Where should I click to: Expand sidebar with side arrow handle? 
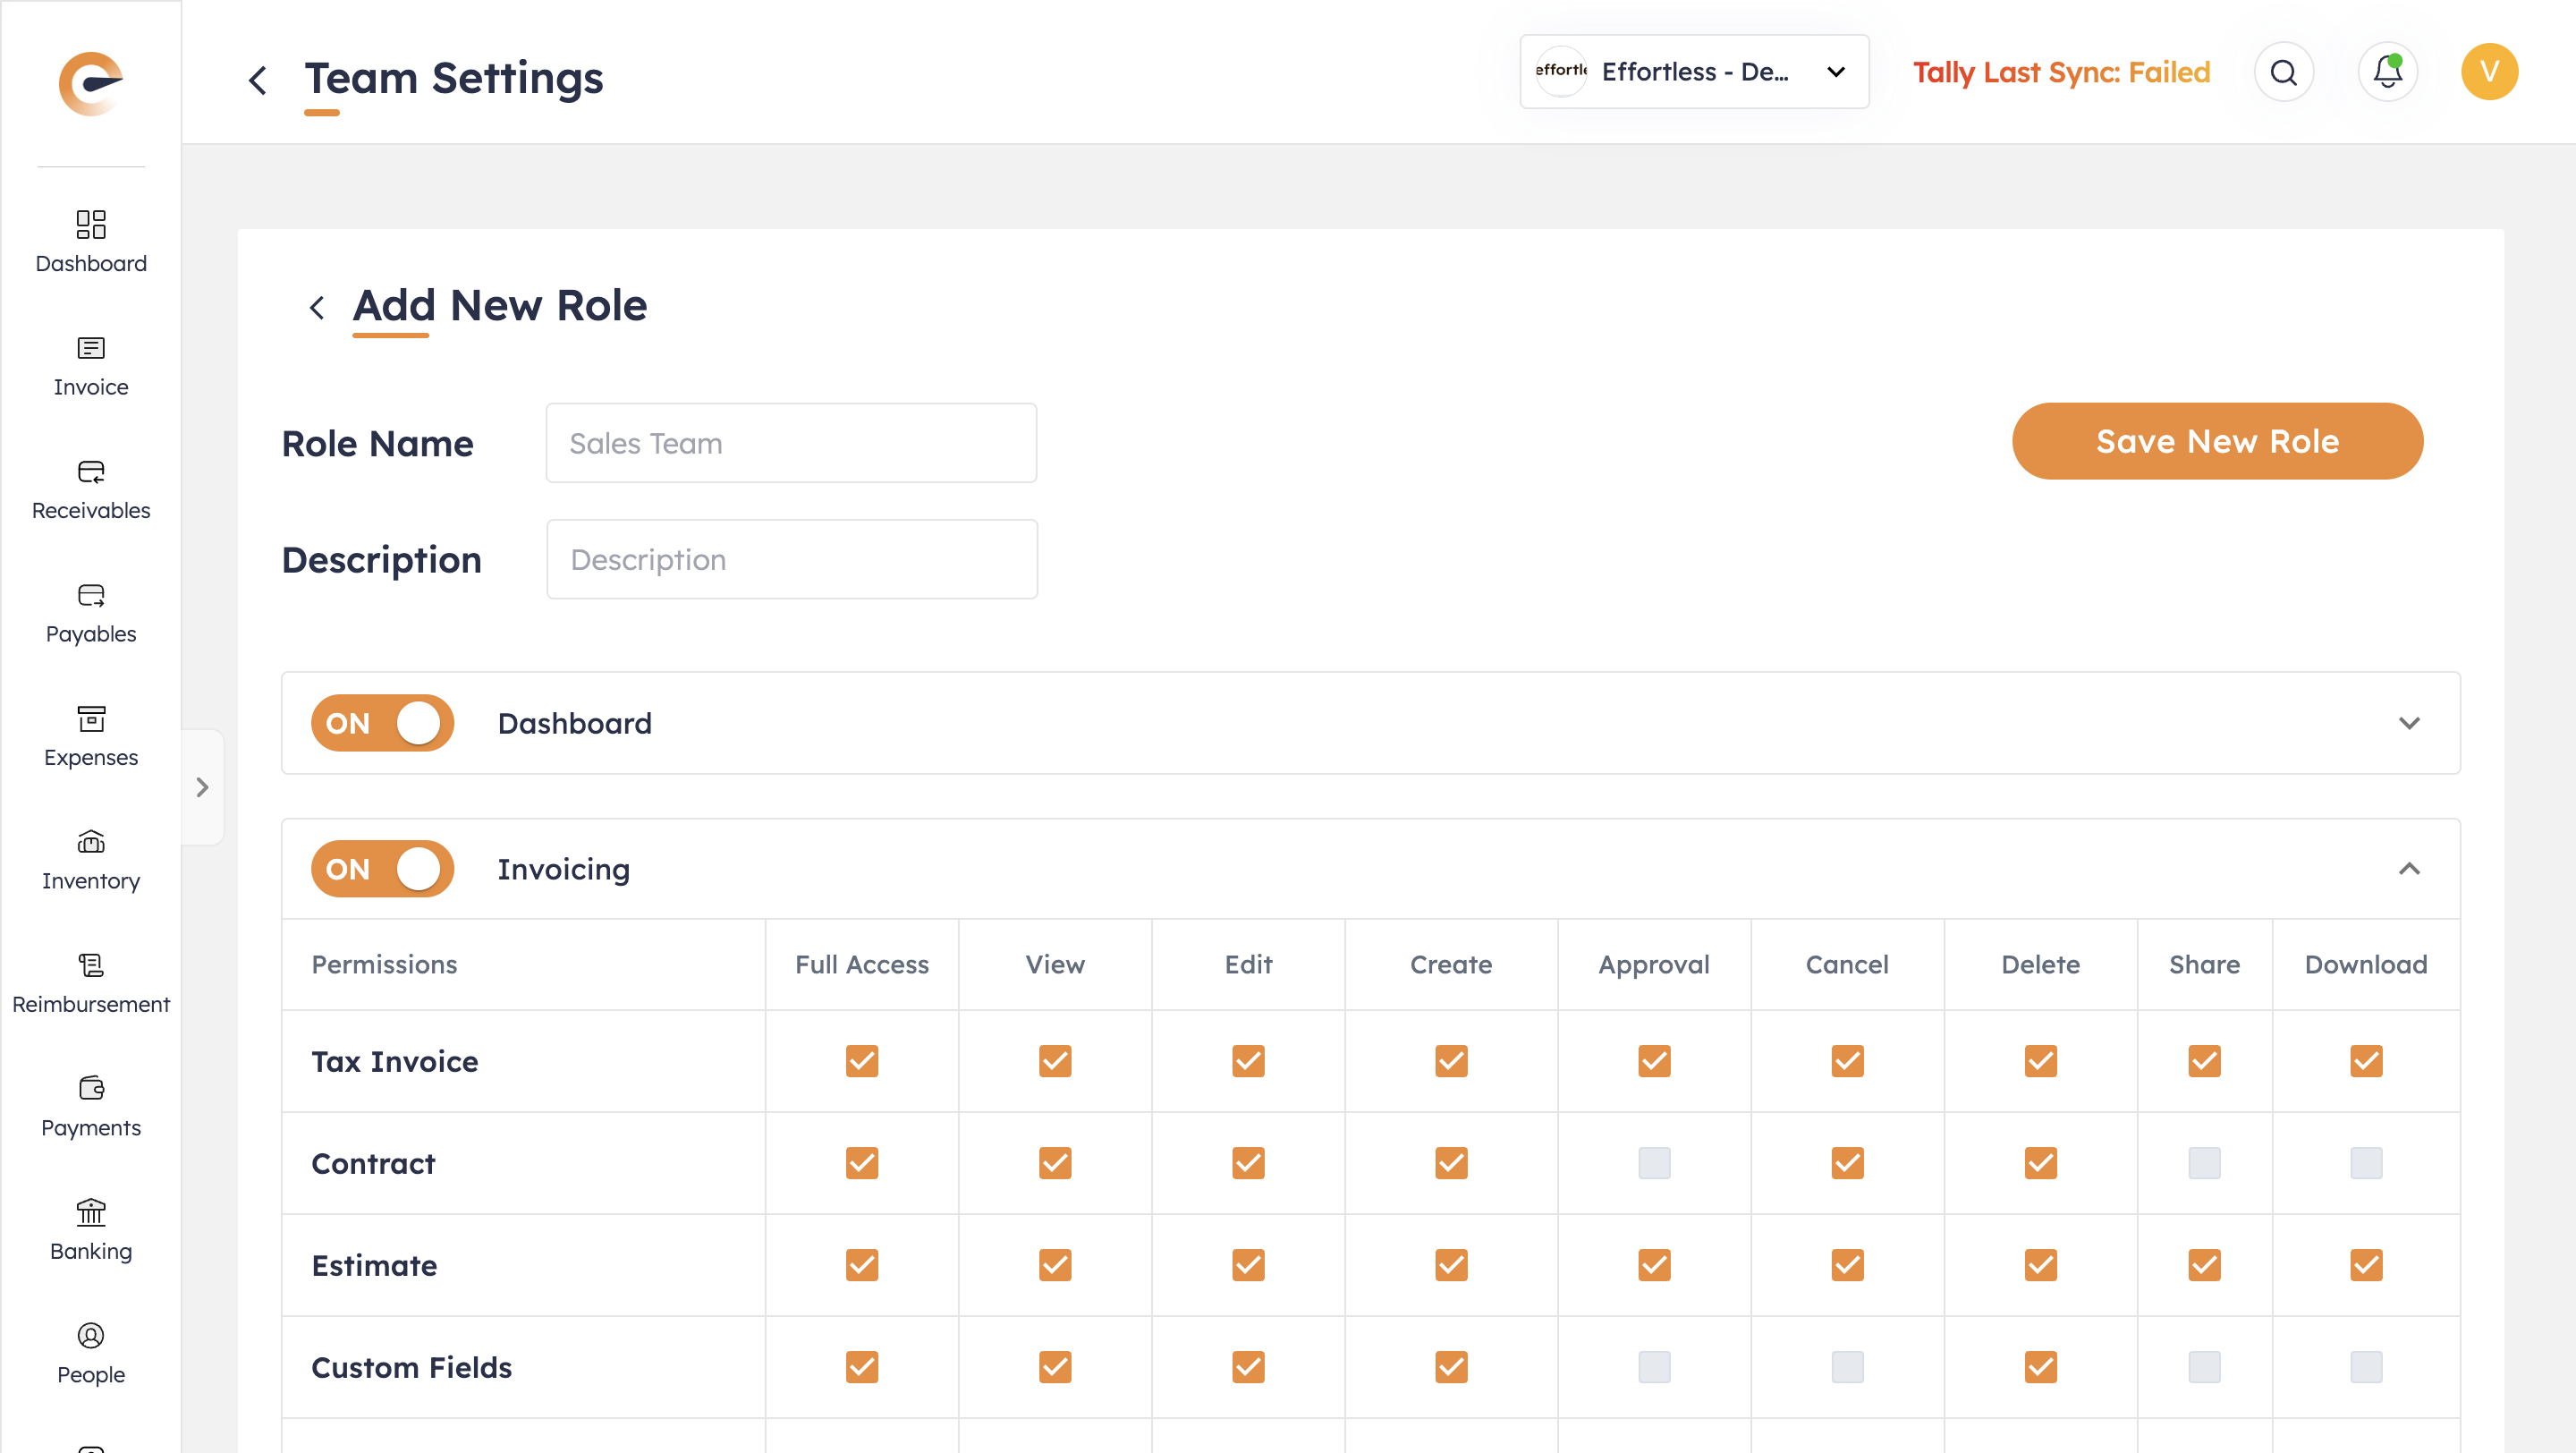tap(202, 788)
